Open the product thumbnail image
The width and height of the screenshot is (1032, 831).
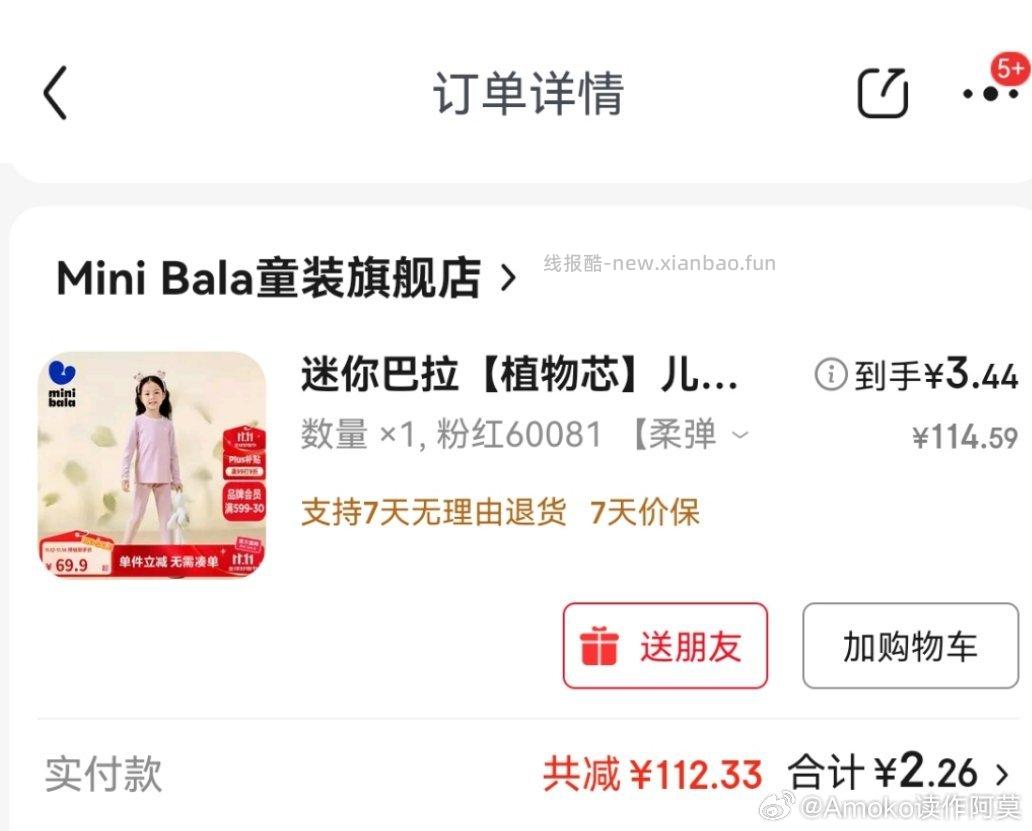pyautogui.click(x=152, y=465)
